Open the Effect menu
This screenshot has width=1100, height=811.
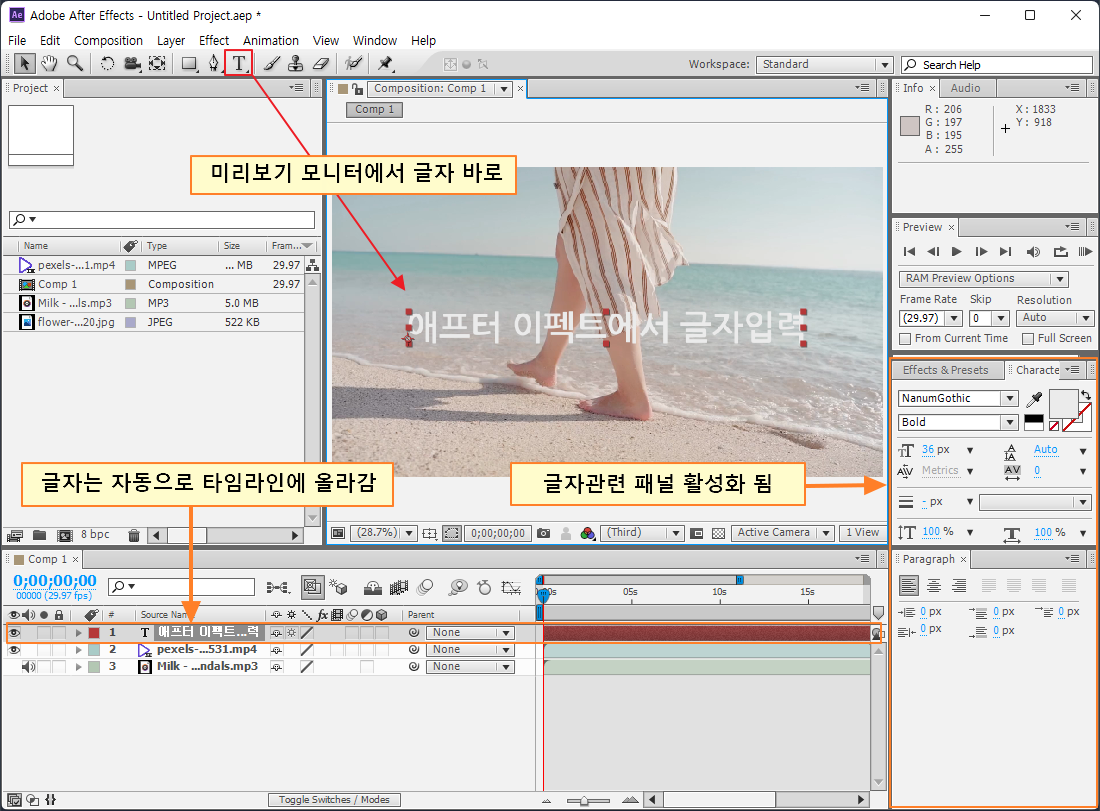coord(213,41)
